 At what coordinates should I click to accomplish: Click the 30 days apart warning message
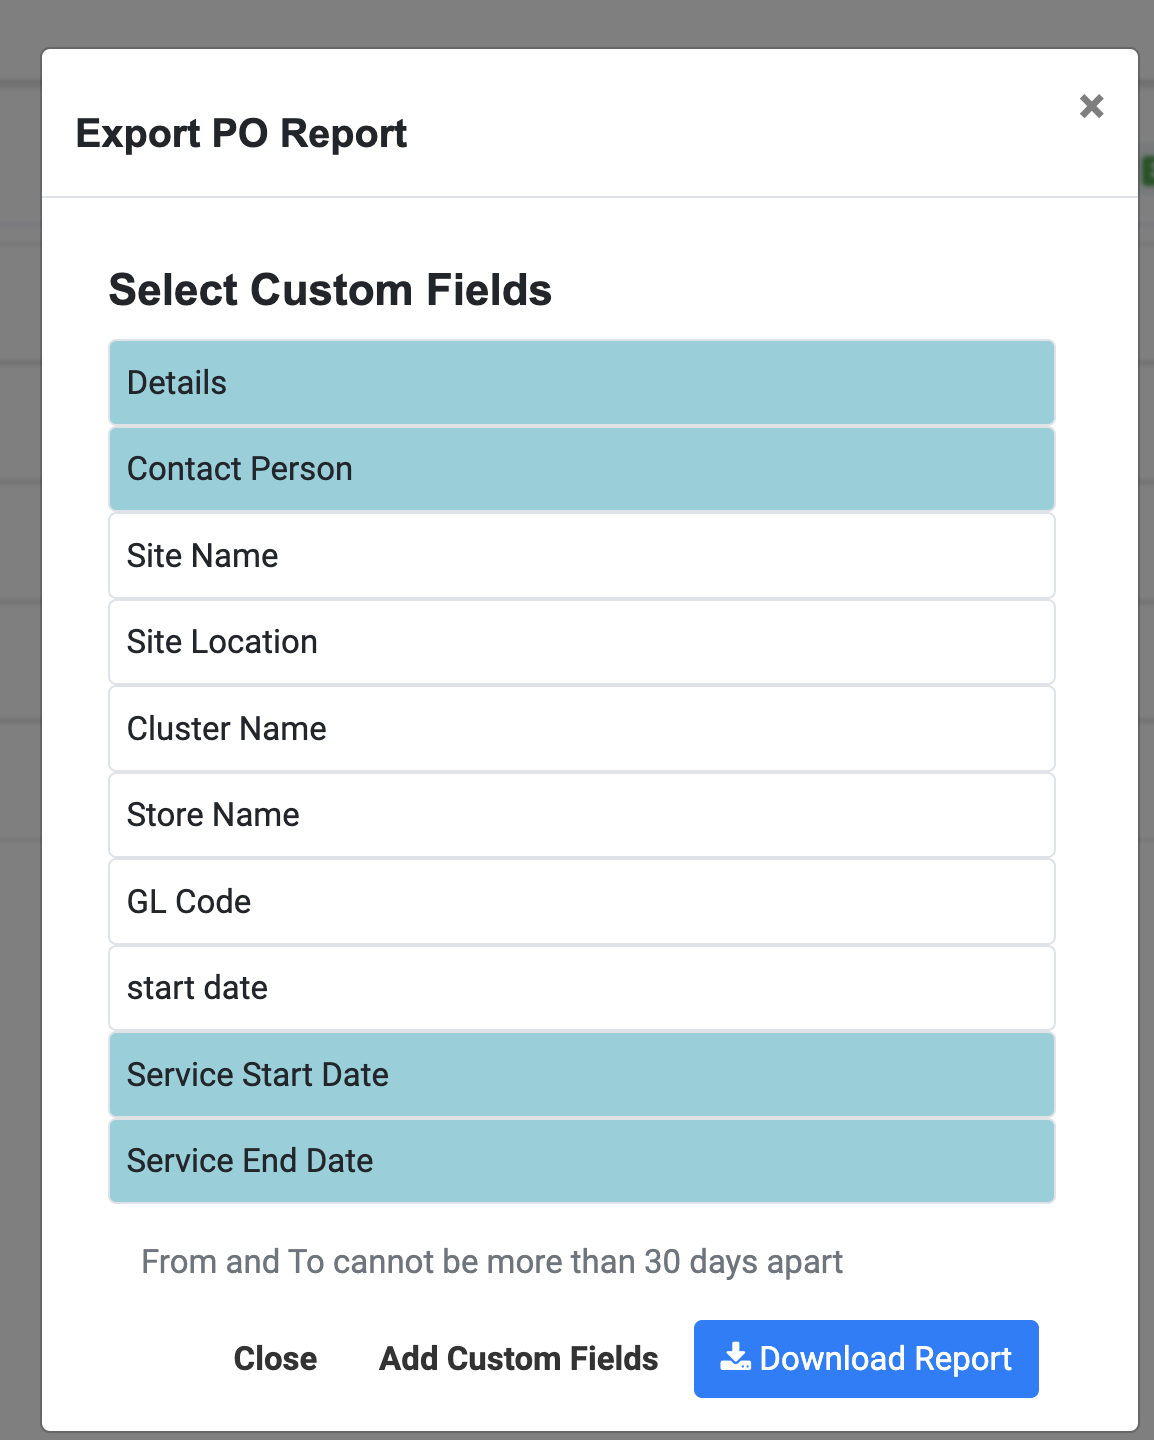(492, 1261)
